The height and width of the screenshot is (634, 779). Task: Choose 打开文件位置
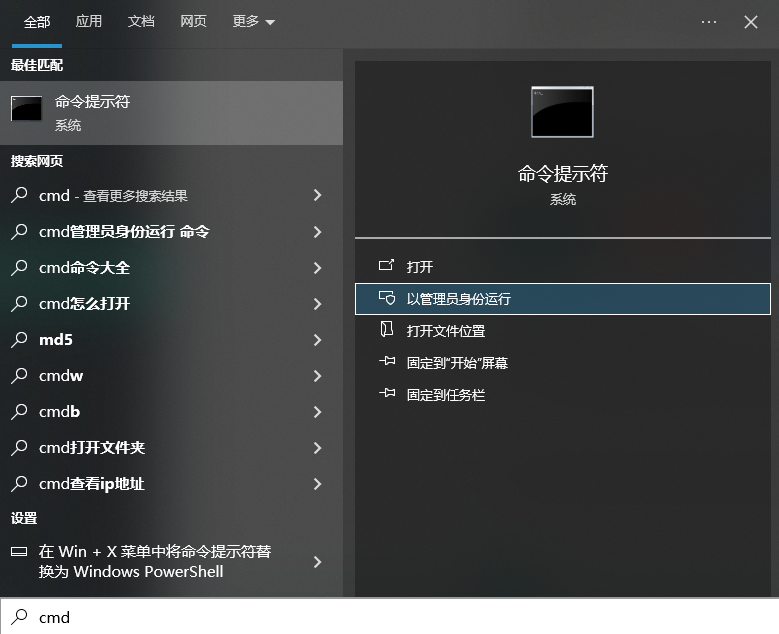pos(563,331)
